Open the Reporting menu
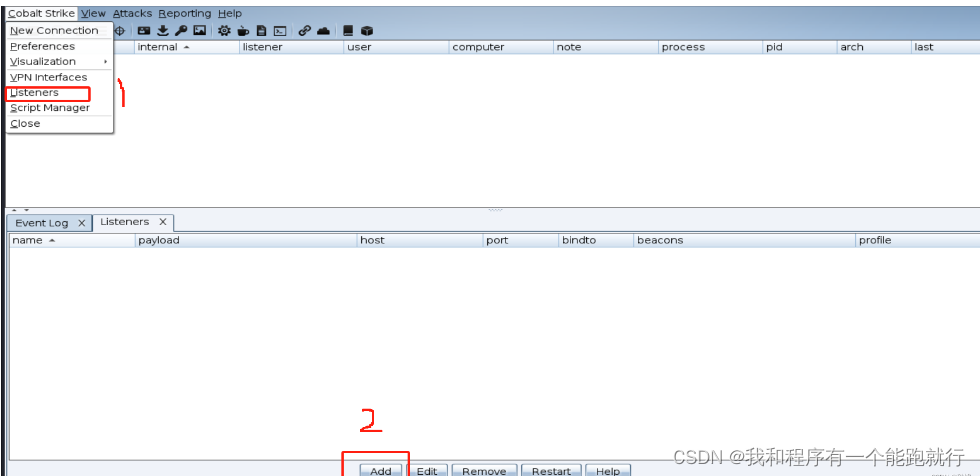This screenshot has width=980, height=476. pos(184,13)
